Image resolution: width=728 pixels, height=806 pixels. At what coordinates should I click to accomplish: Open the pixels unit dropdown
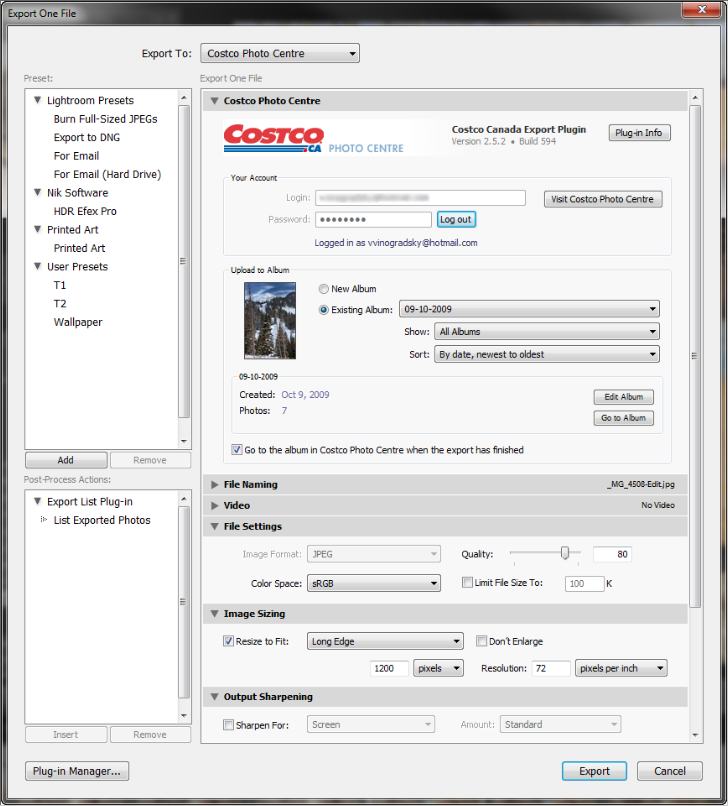[x=438, y=668]
